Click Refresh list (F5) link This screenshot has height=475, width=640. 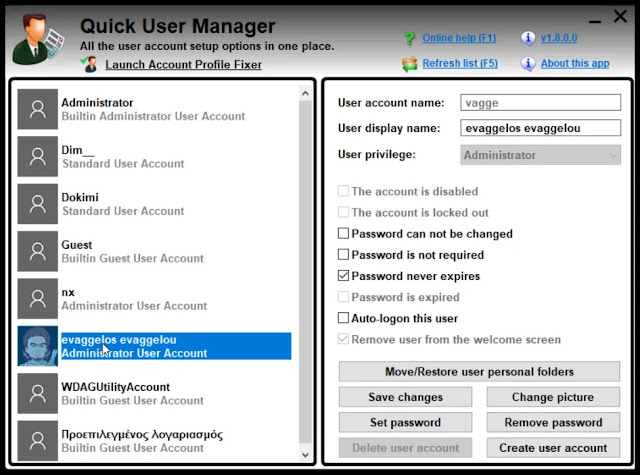[x=460, y=64]
